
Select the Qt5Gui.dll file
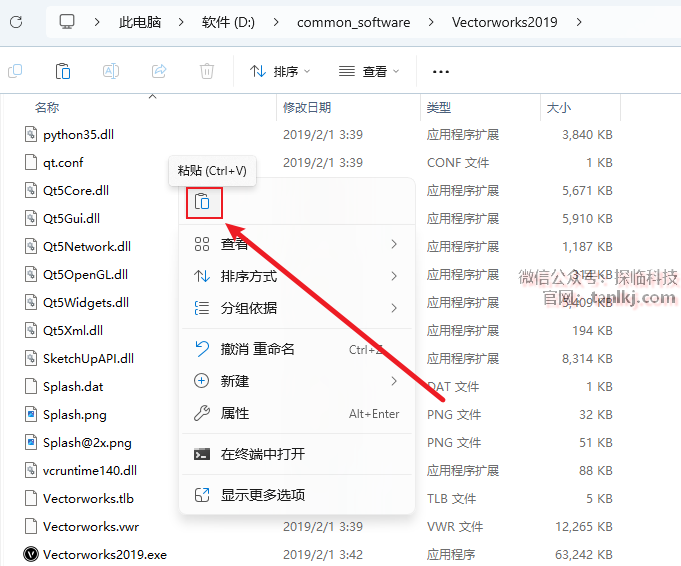pos(72,218)
